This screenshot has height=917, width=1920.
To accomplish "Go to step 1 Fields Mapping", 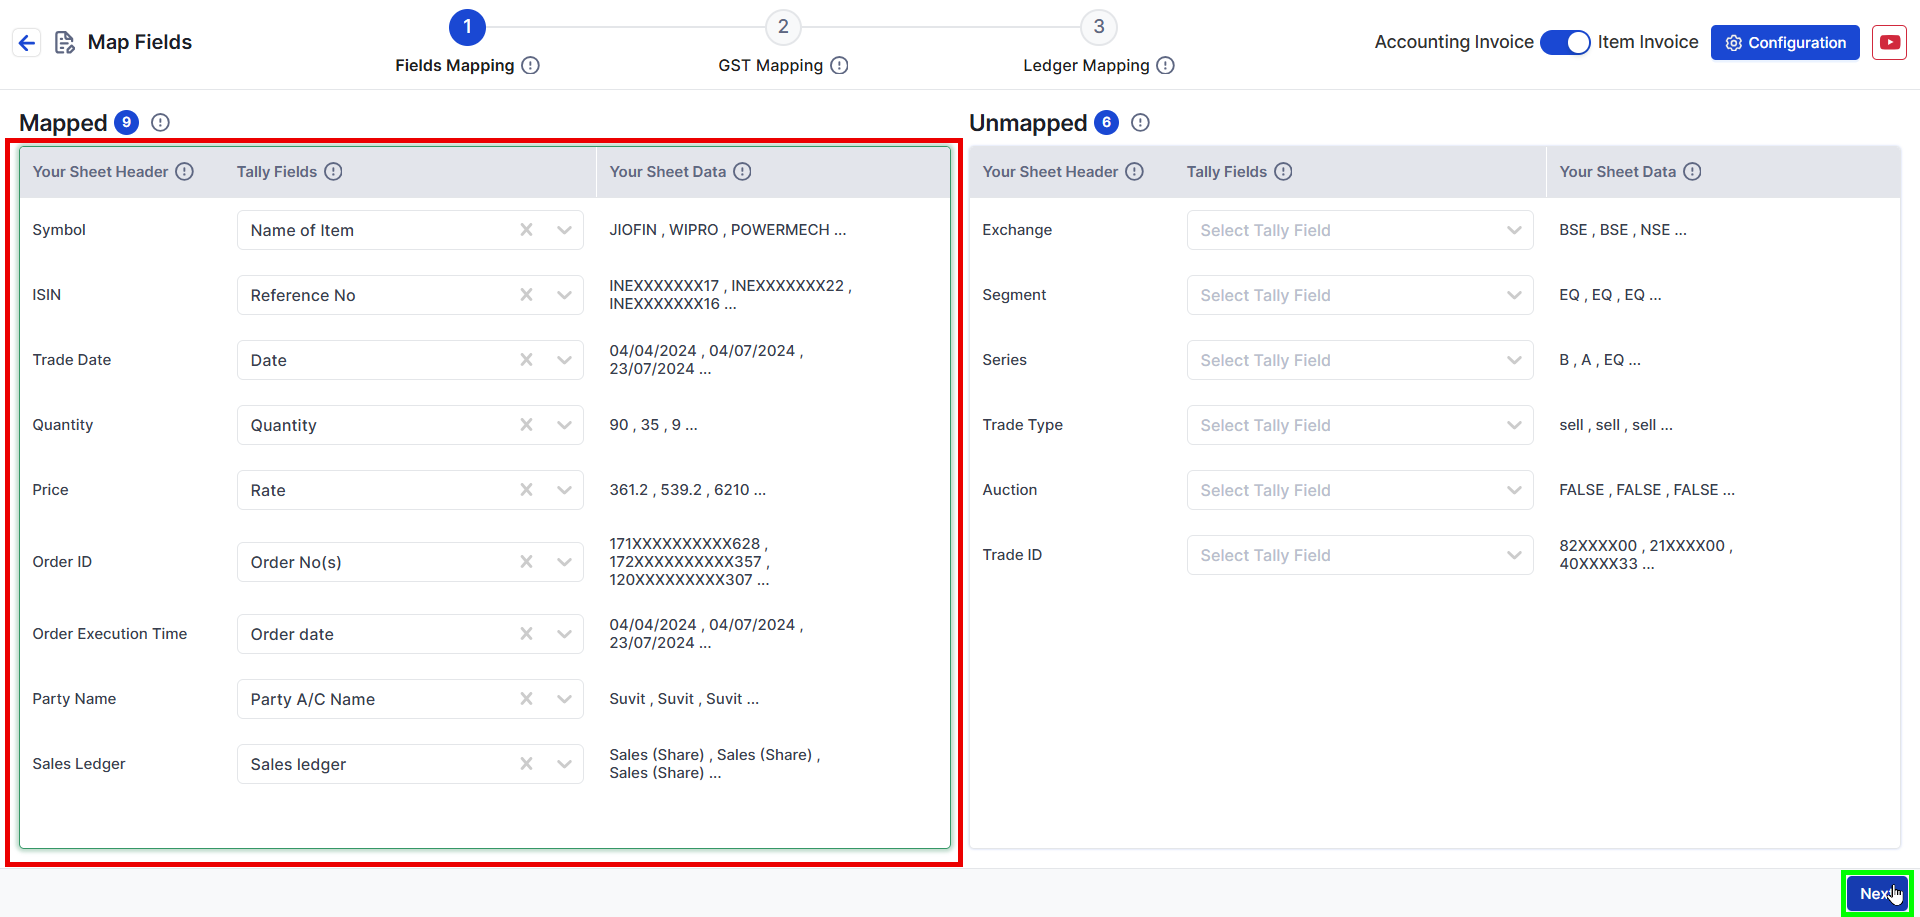I will click(x=467, y=27).
